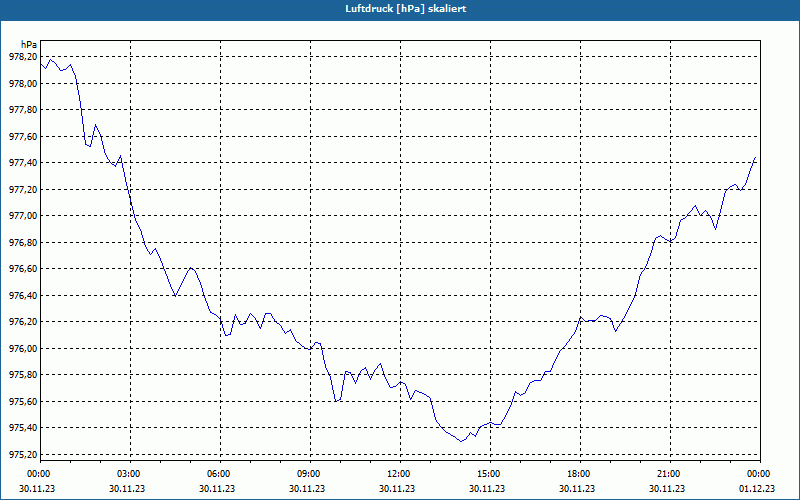This screenshot has width=800, height=500.
Task: Select the 978,00 axis value
Action: click(23, 83)
